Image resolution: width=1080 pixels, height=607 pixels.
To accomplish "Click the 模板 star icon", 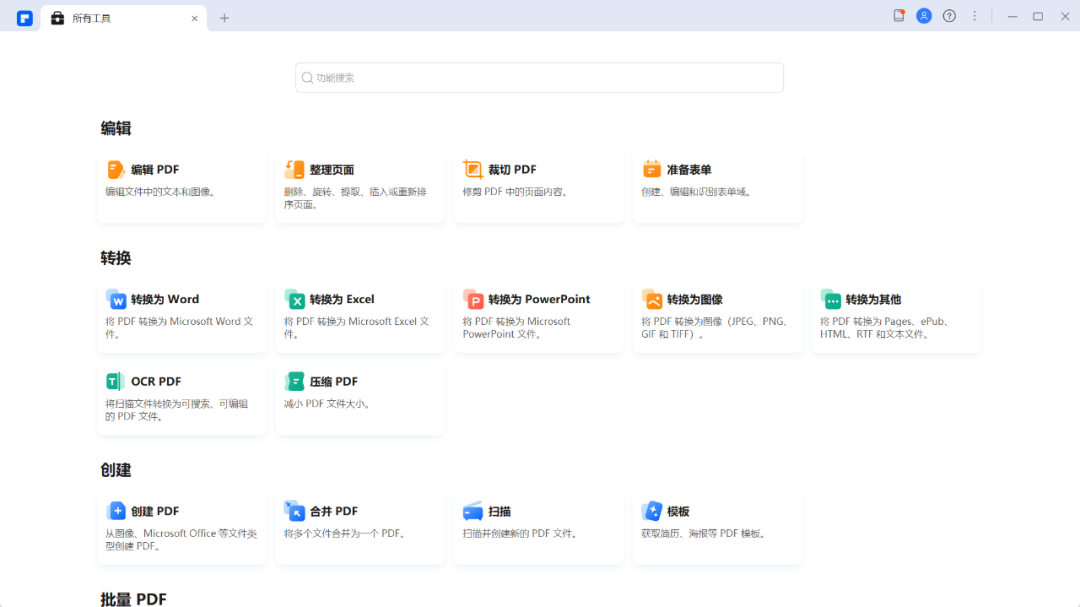I will tap(652, 511).
